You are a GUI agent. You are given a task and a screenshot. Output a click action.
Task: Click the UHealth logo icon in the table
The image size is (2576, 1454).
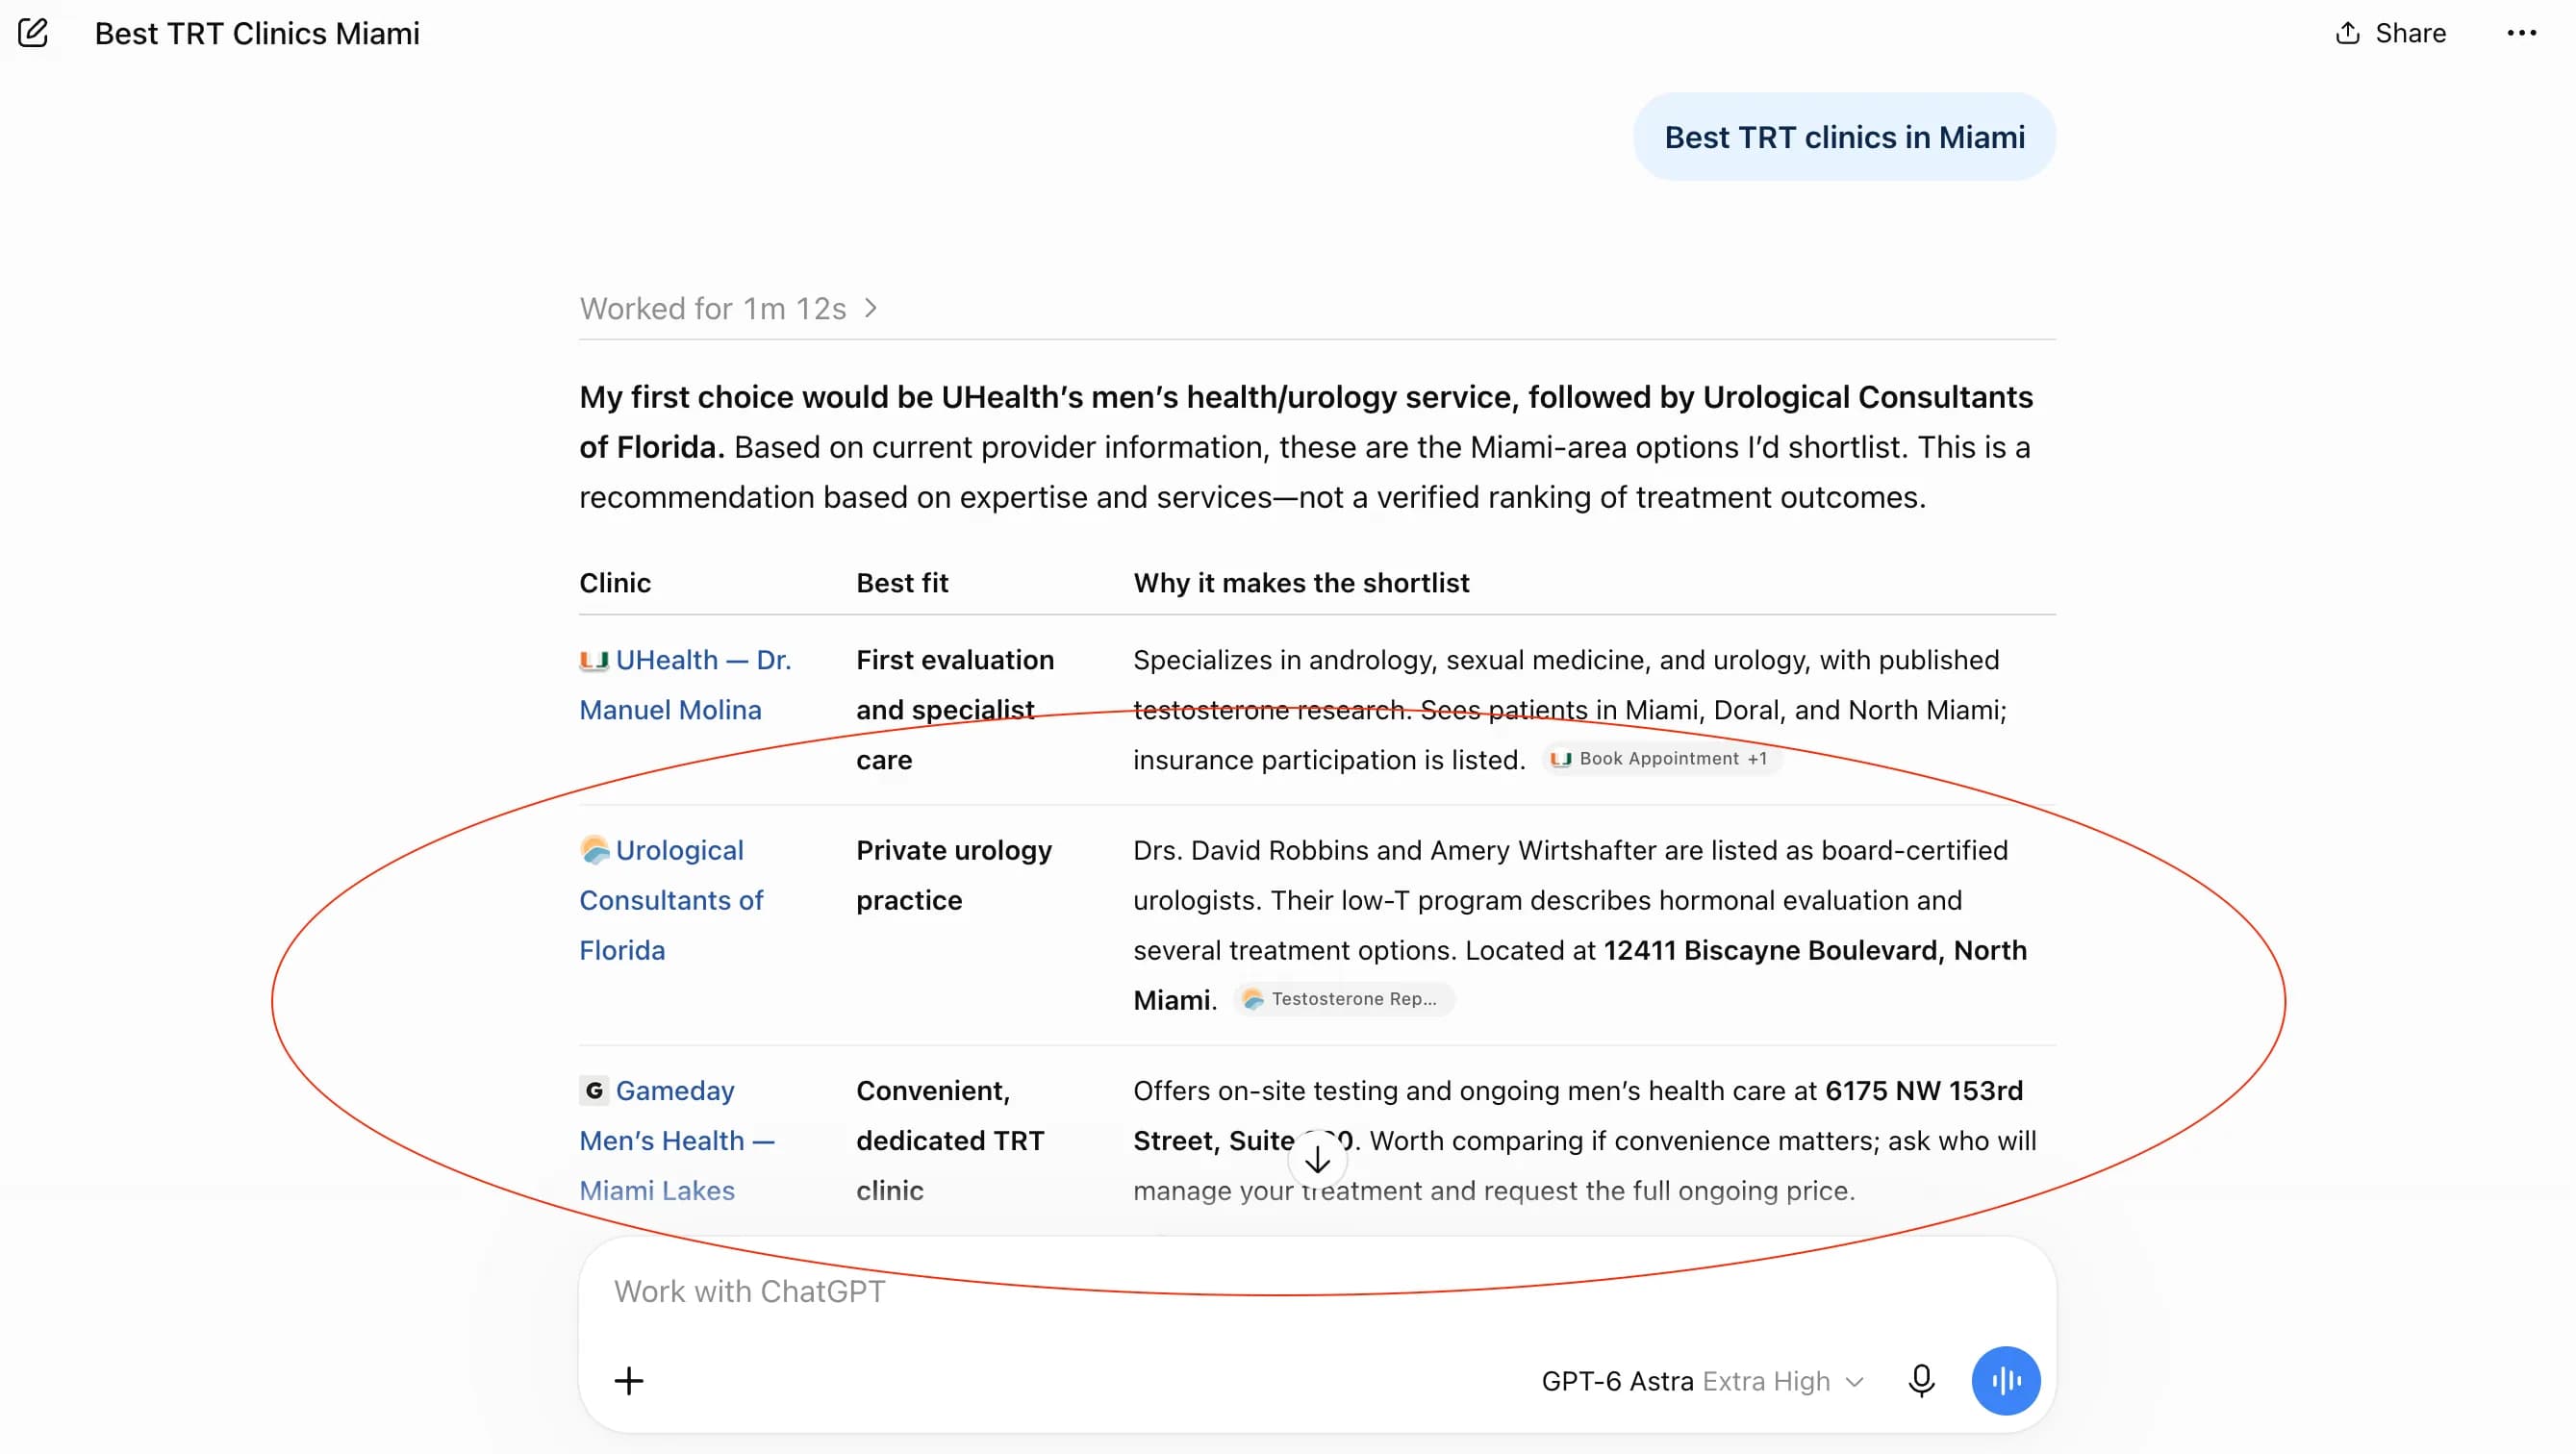pos(594,660)
